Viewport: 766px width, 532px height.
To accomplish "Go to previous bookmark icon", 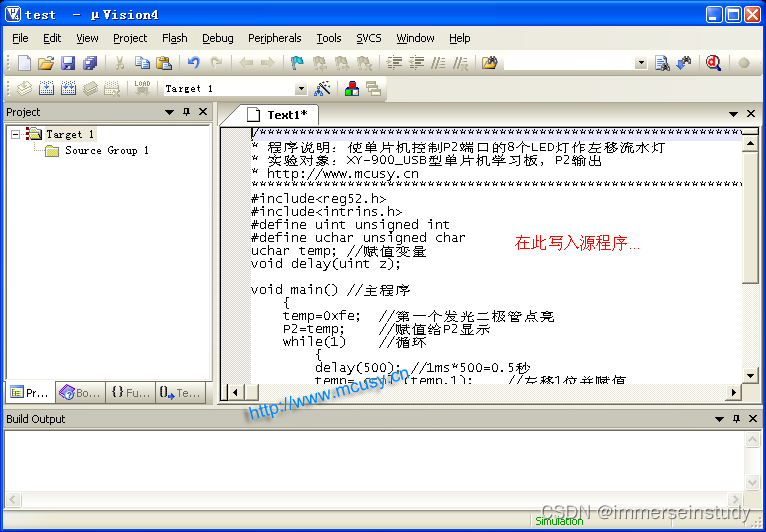I will pyautogui.click(x=319, y=63).
